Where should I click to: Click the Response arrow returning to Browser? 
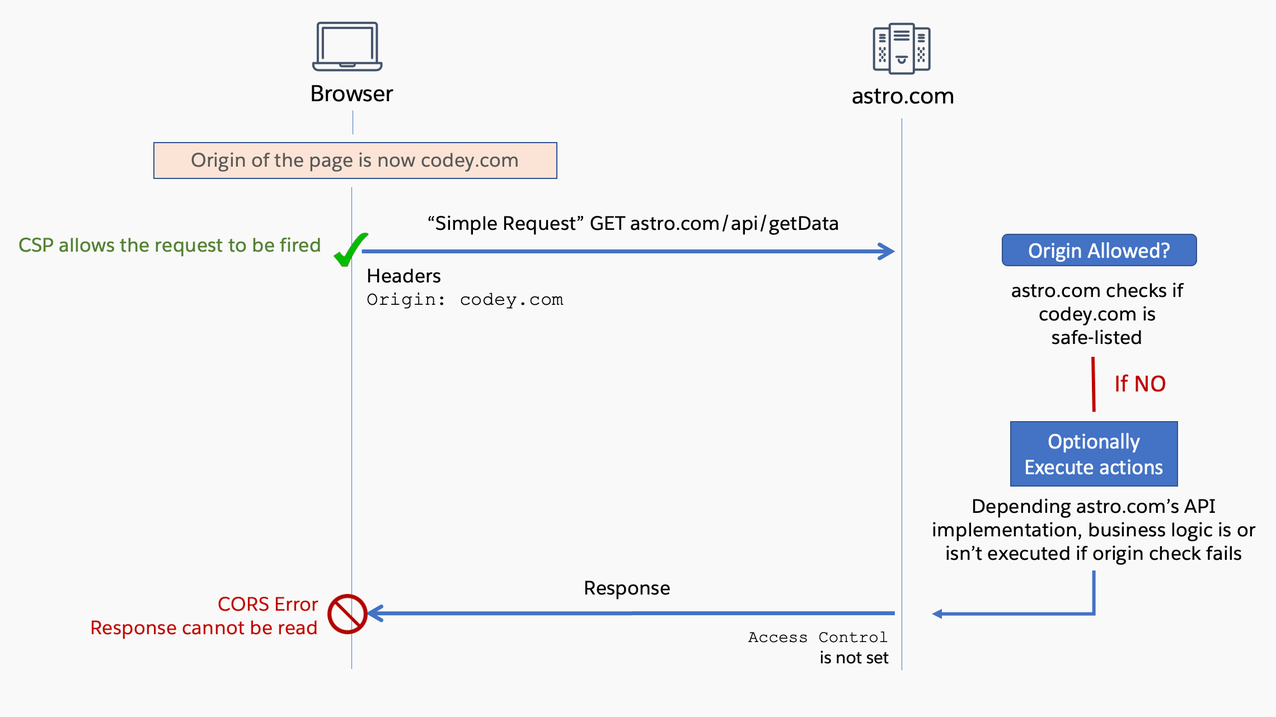click(630, 612)
